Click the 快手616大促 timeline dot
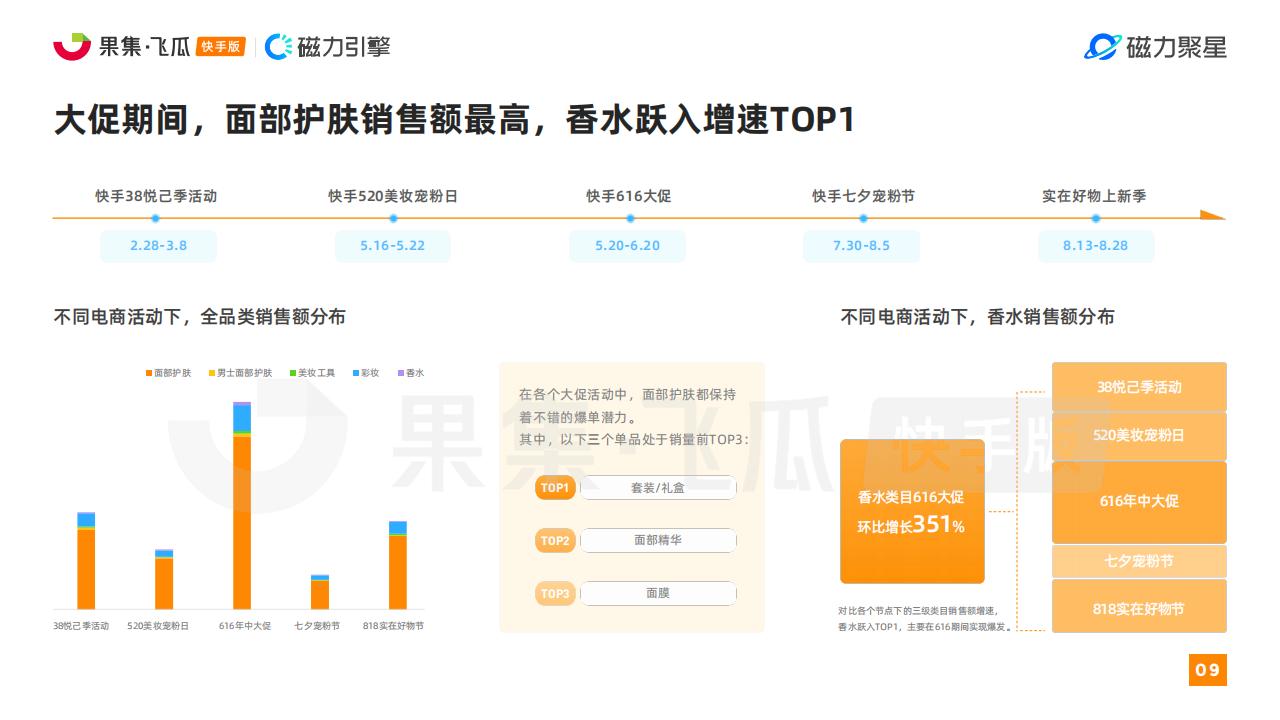1280x720 pixels. (628, 218)
